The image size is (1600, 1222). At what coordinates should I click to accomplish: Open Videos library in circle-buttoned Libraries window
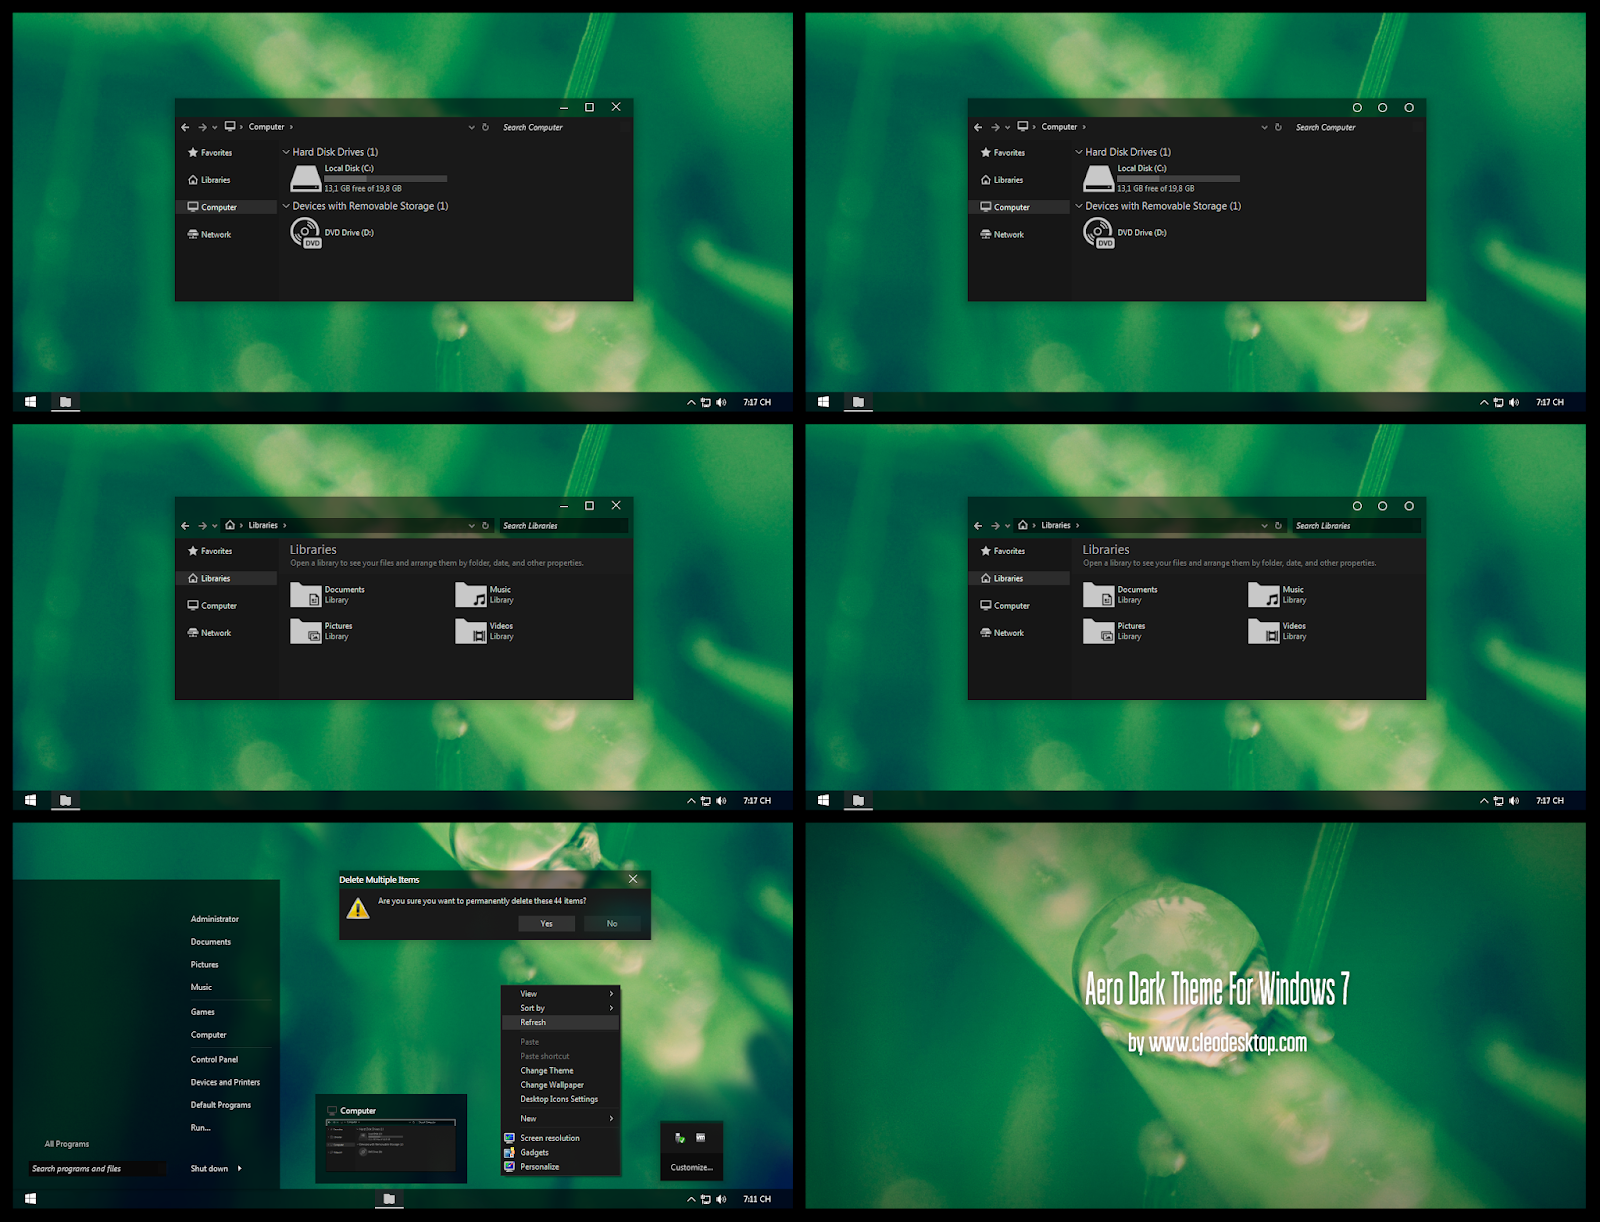[x=1278, y=631]
